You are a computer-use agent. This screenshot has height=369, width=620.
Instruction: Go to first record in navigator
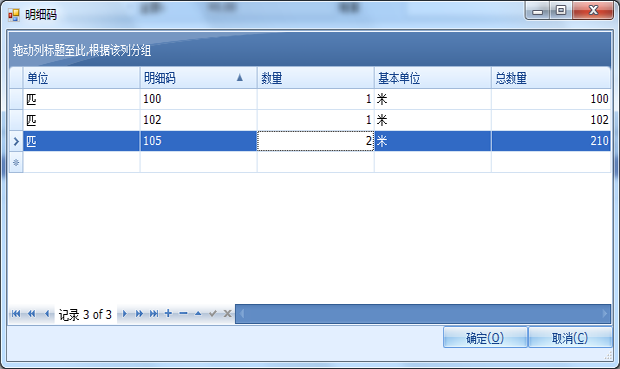(x=16, y=314)
